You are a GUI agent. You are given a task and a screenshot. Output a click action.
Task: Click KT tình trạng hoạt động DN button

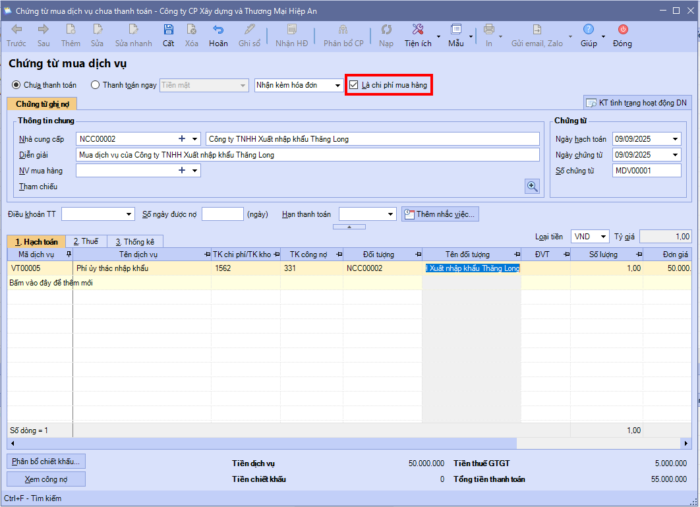coord(637,103)
